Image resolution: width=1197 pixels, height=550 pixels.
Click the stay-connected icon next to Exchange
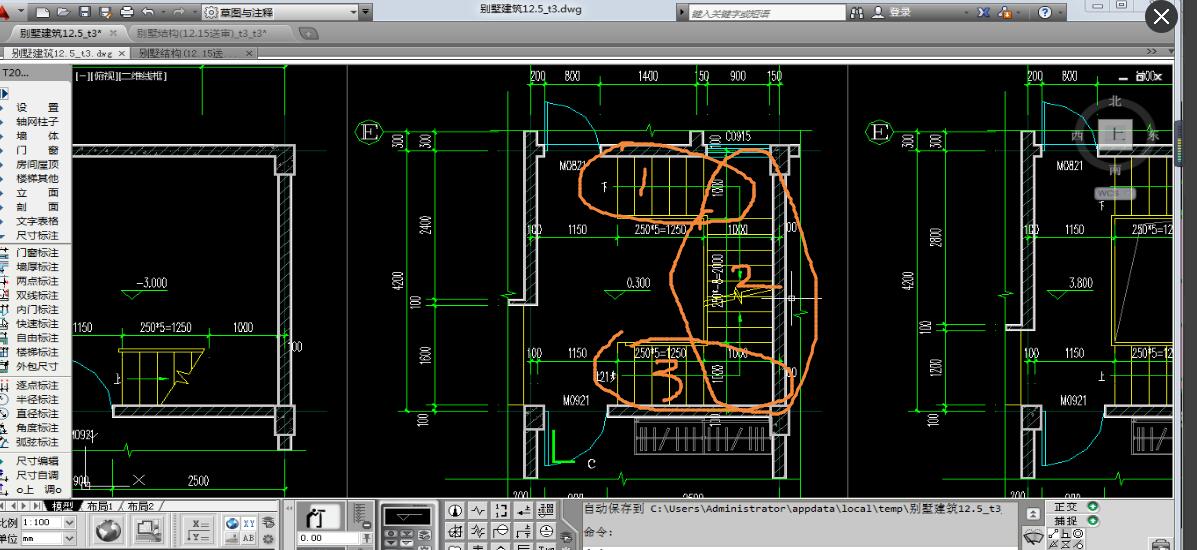(x=1006, y=12)
